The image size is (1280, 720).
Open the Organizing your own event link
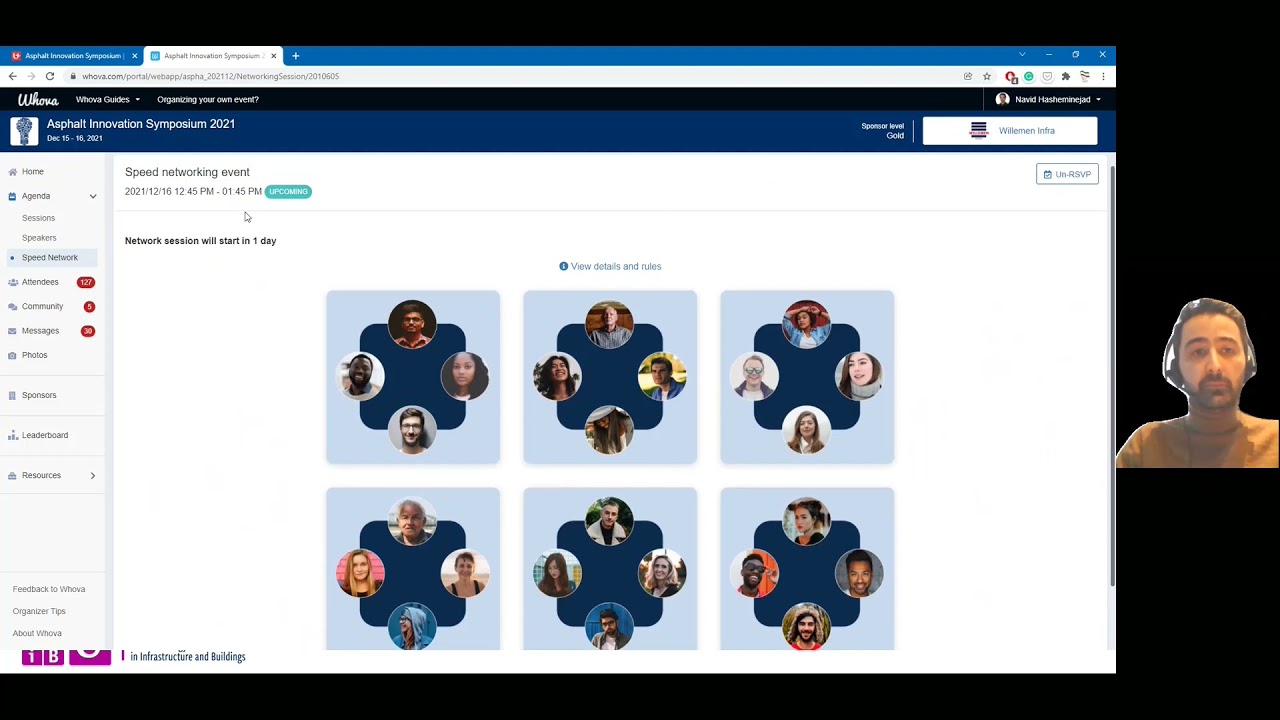208,100
